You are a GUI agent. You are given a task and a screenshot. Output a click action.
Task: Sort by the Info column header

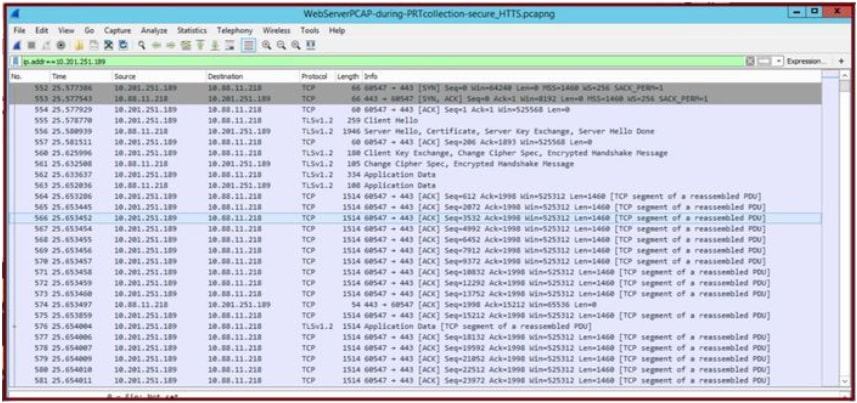coord(593,77)
